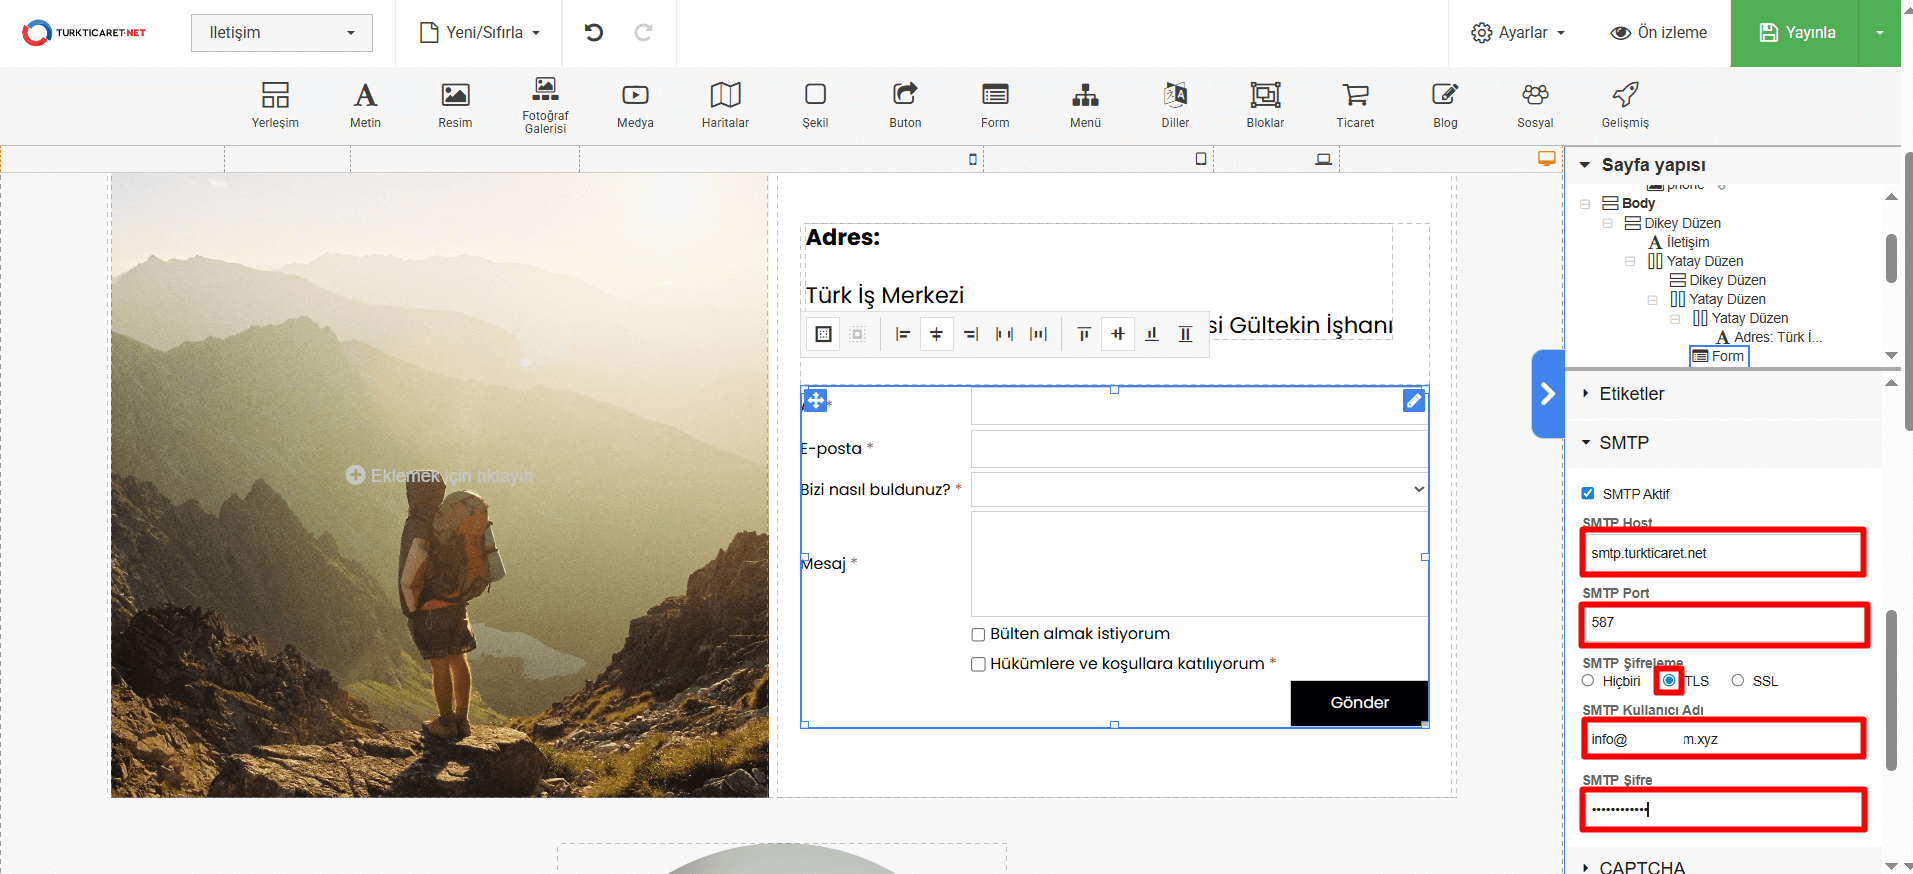Center element horizontally
Image resolution: width=1913 pixels, height=874 pixels.
point(936,334)
